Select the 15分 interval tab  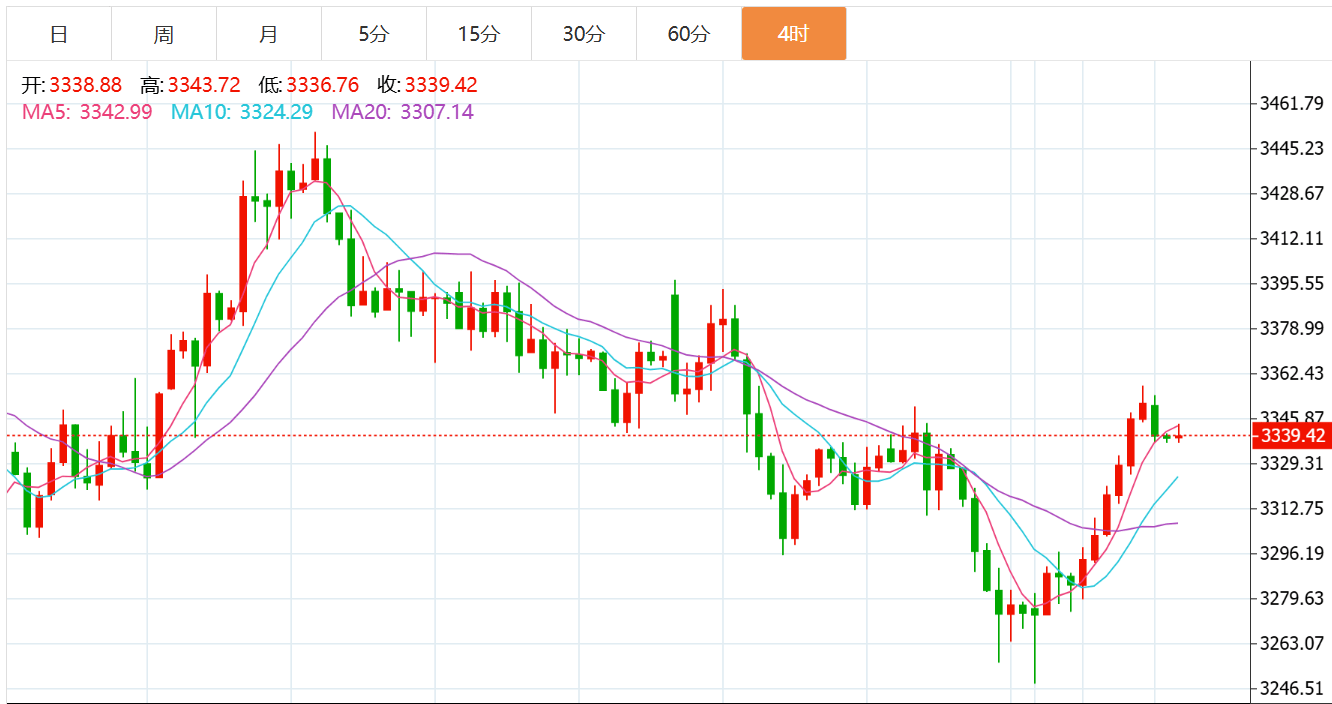(x=479, y=34)
